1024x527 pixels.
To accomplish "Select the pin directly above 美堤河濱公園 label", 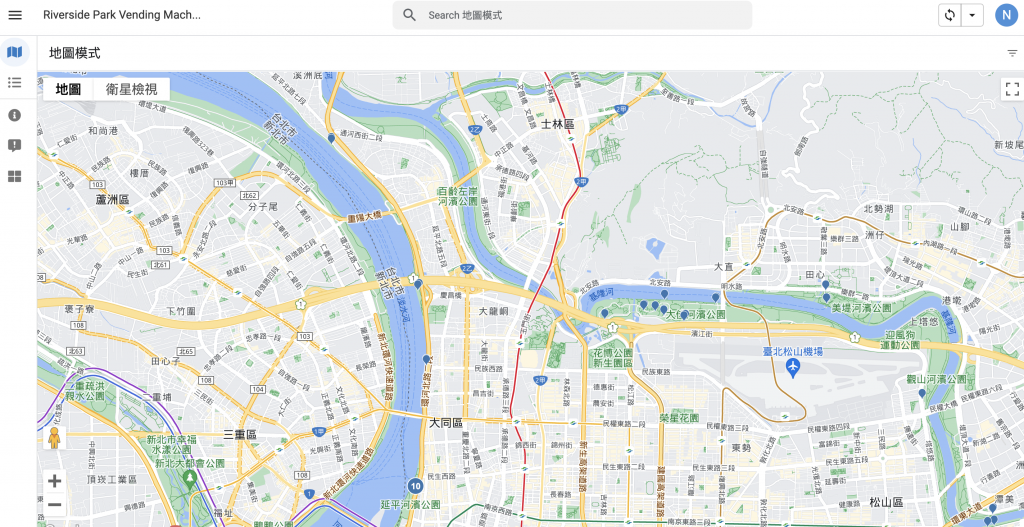I will click(x=826, y=297).
